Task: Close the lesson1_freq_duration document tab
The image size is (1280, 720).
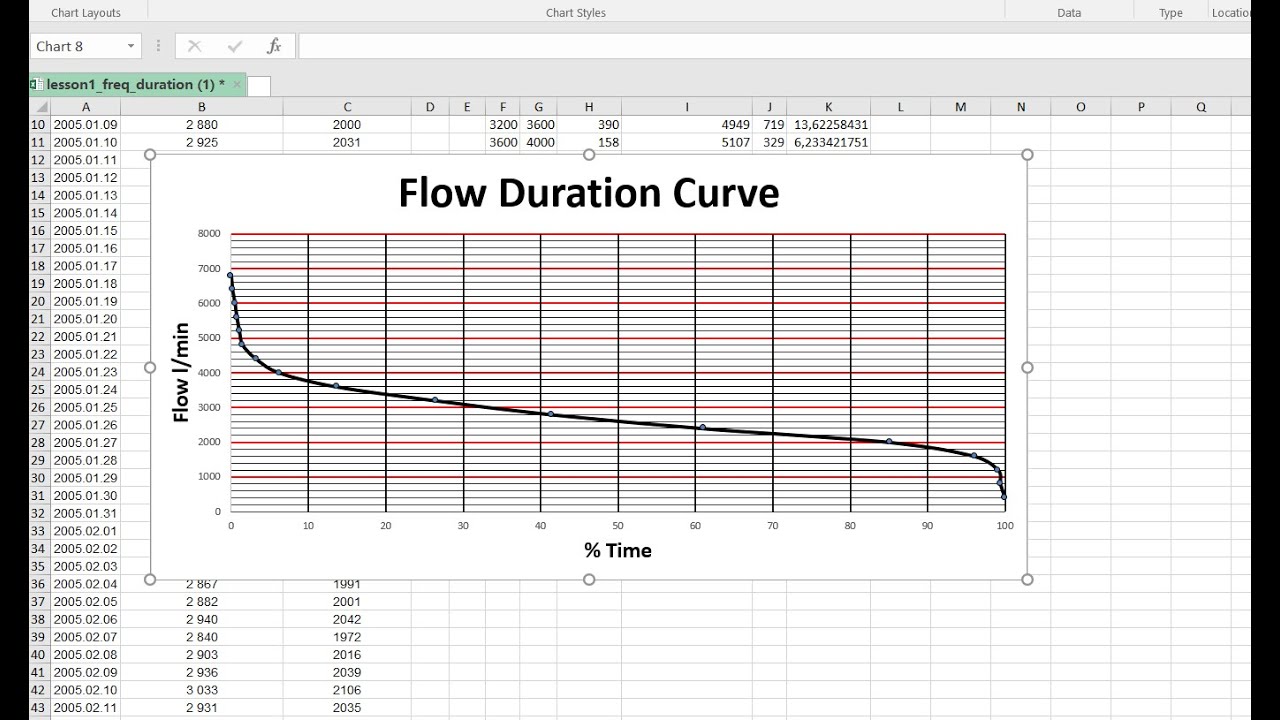Action: coord(237,85)
